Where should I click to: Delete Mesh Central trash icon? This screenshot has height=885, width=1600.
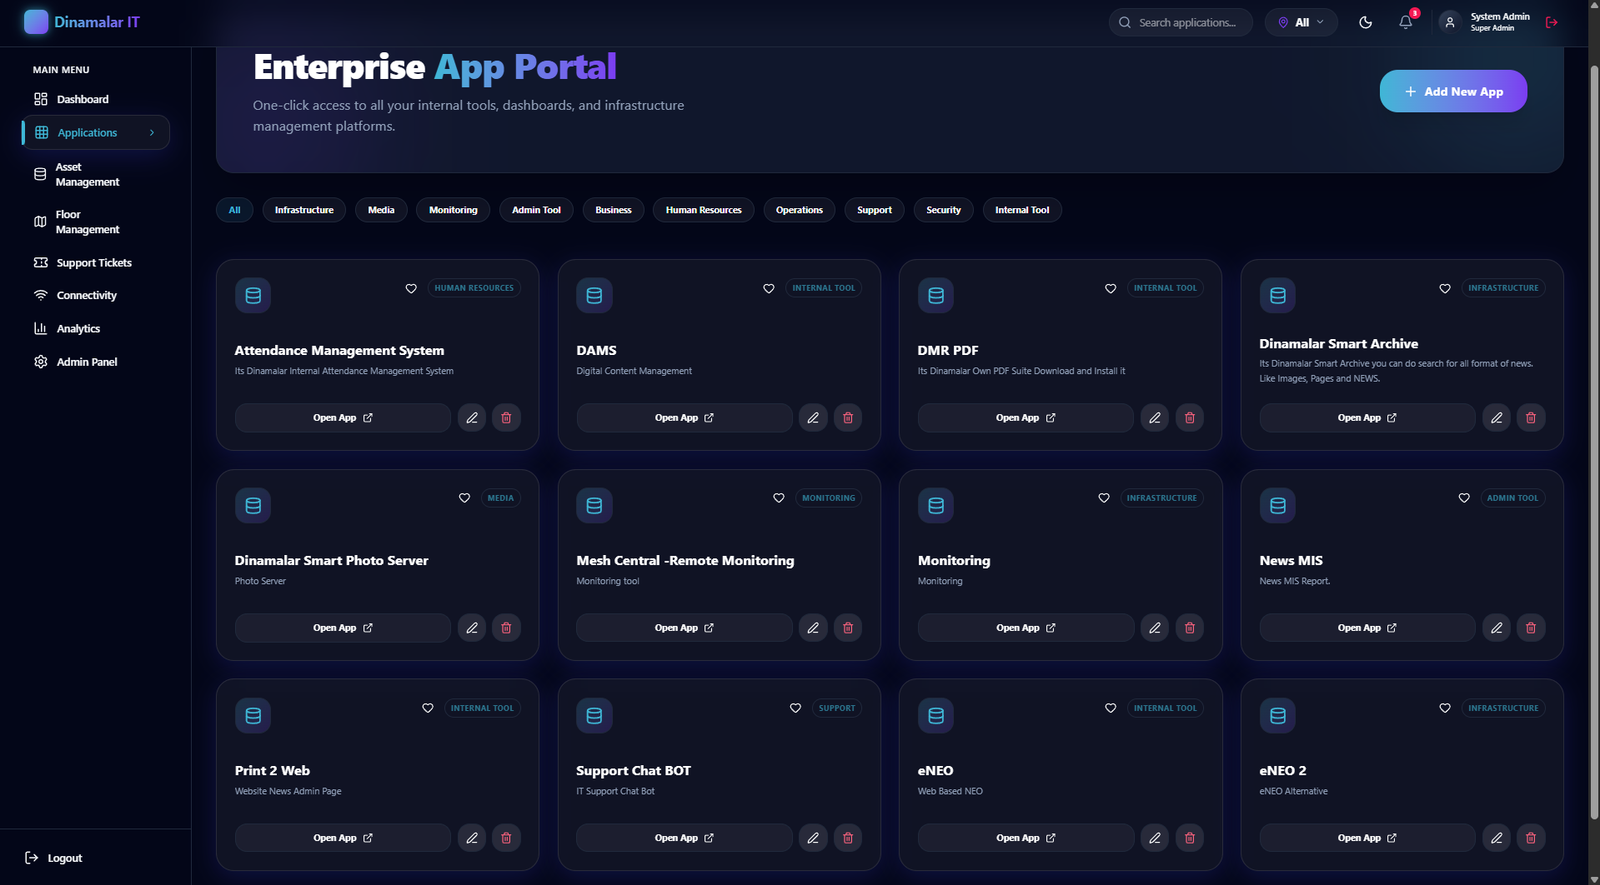pos(848,628)
